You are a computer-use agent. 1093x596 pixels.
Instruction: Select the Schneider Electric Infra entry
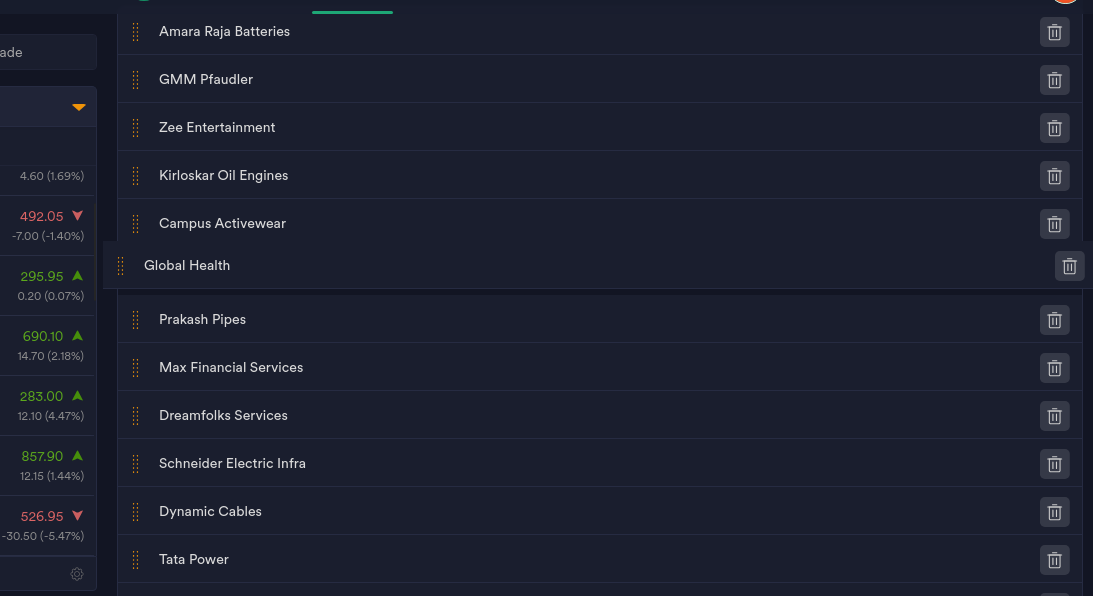click(x=599, y=464)
